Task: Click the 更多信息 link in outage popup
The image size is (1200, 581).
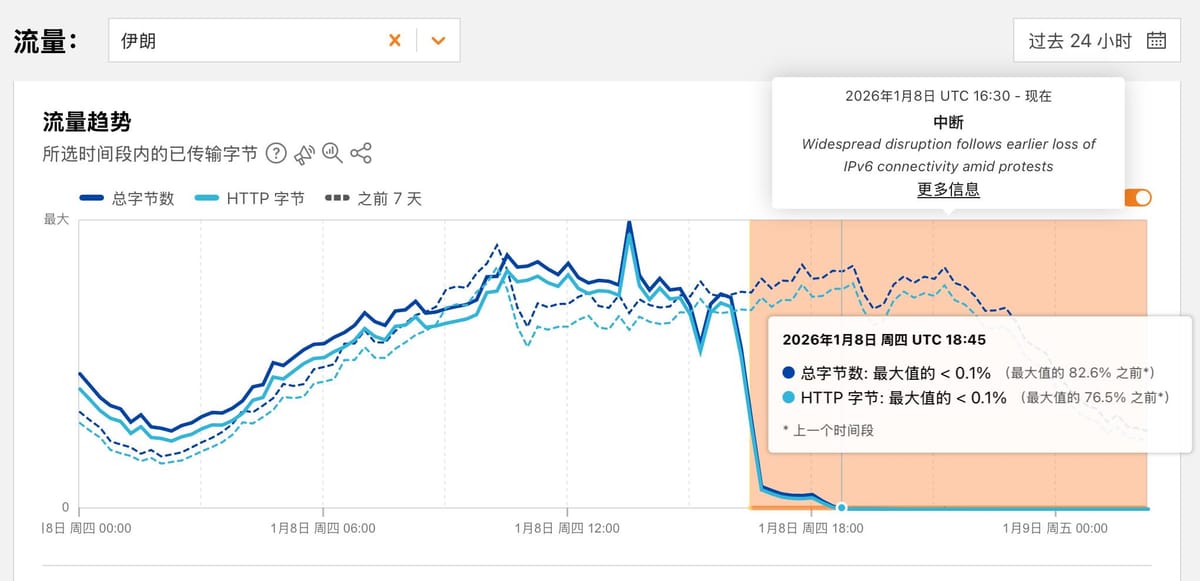Action: point(948,189)
